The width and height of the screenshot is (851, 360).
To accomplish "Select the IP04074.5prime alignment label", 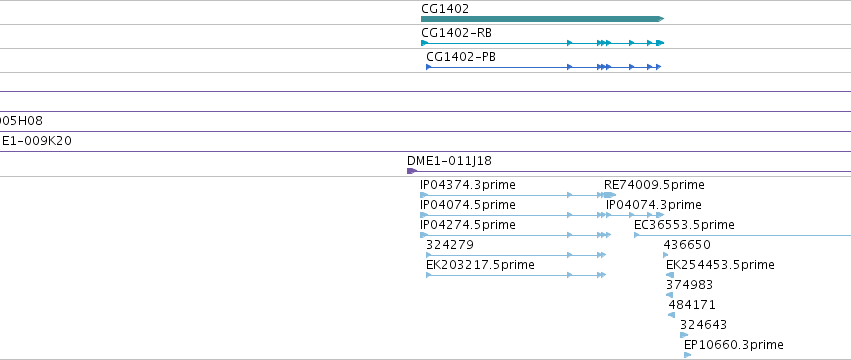I will 468,205.
